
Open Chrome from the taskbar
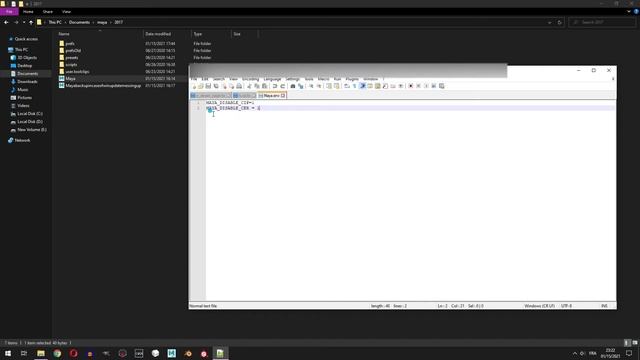click(57, 353)
